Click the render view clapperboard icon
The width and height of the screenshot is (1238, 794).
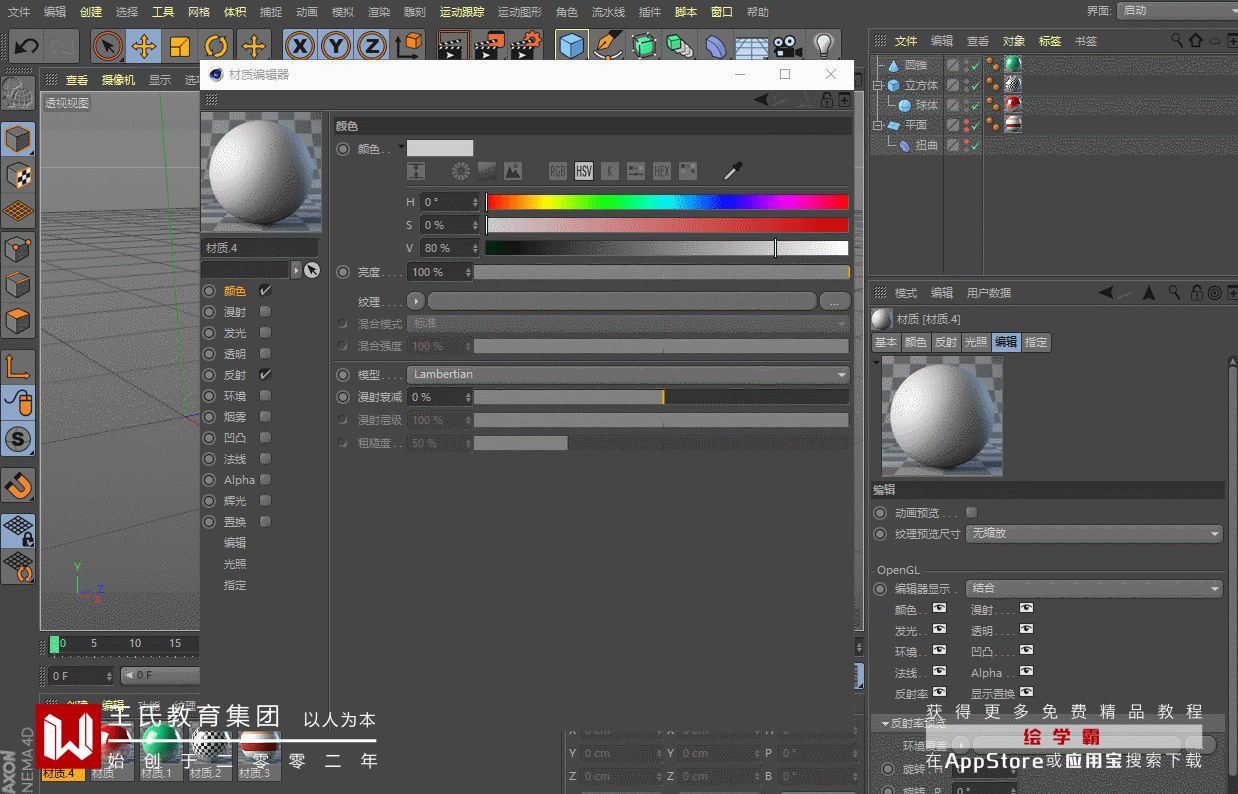(453, 46)
